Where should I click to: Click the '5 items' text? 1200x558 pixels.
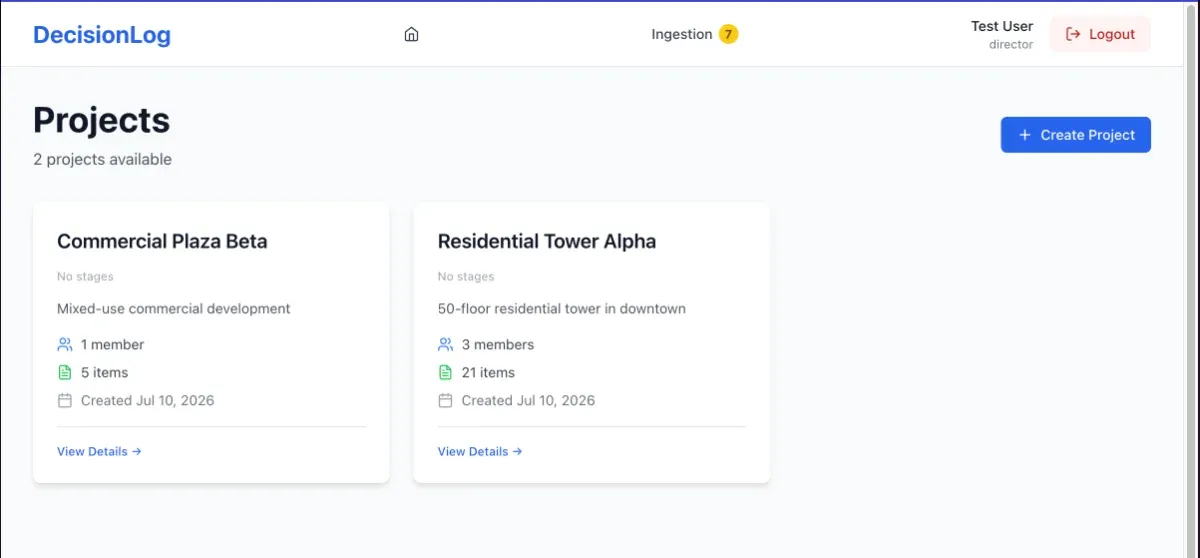105,372
